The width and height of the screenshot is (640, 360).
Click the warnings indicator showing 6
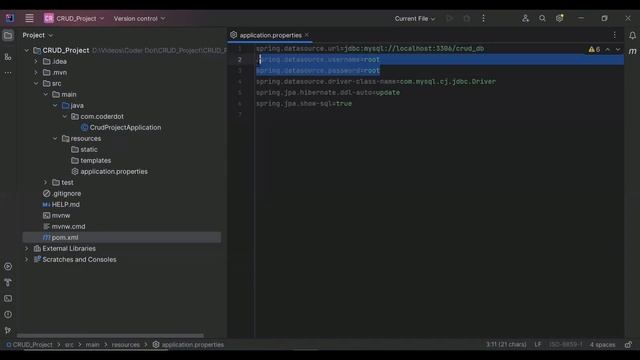coord(594,49)
